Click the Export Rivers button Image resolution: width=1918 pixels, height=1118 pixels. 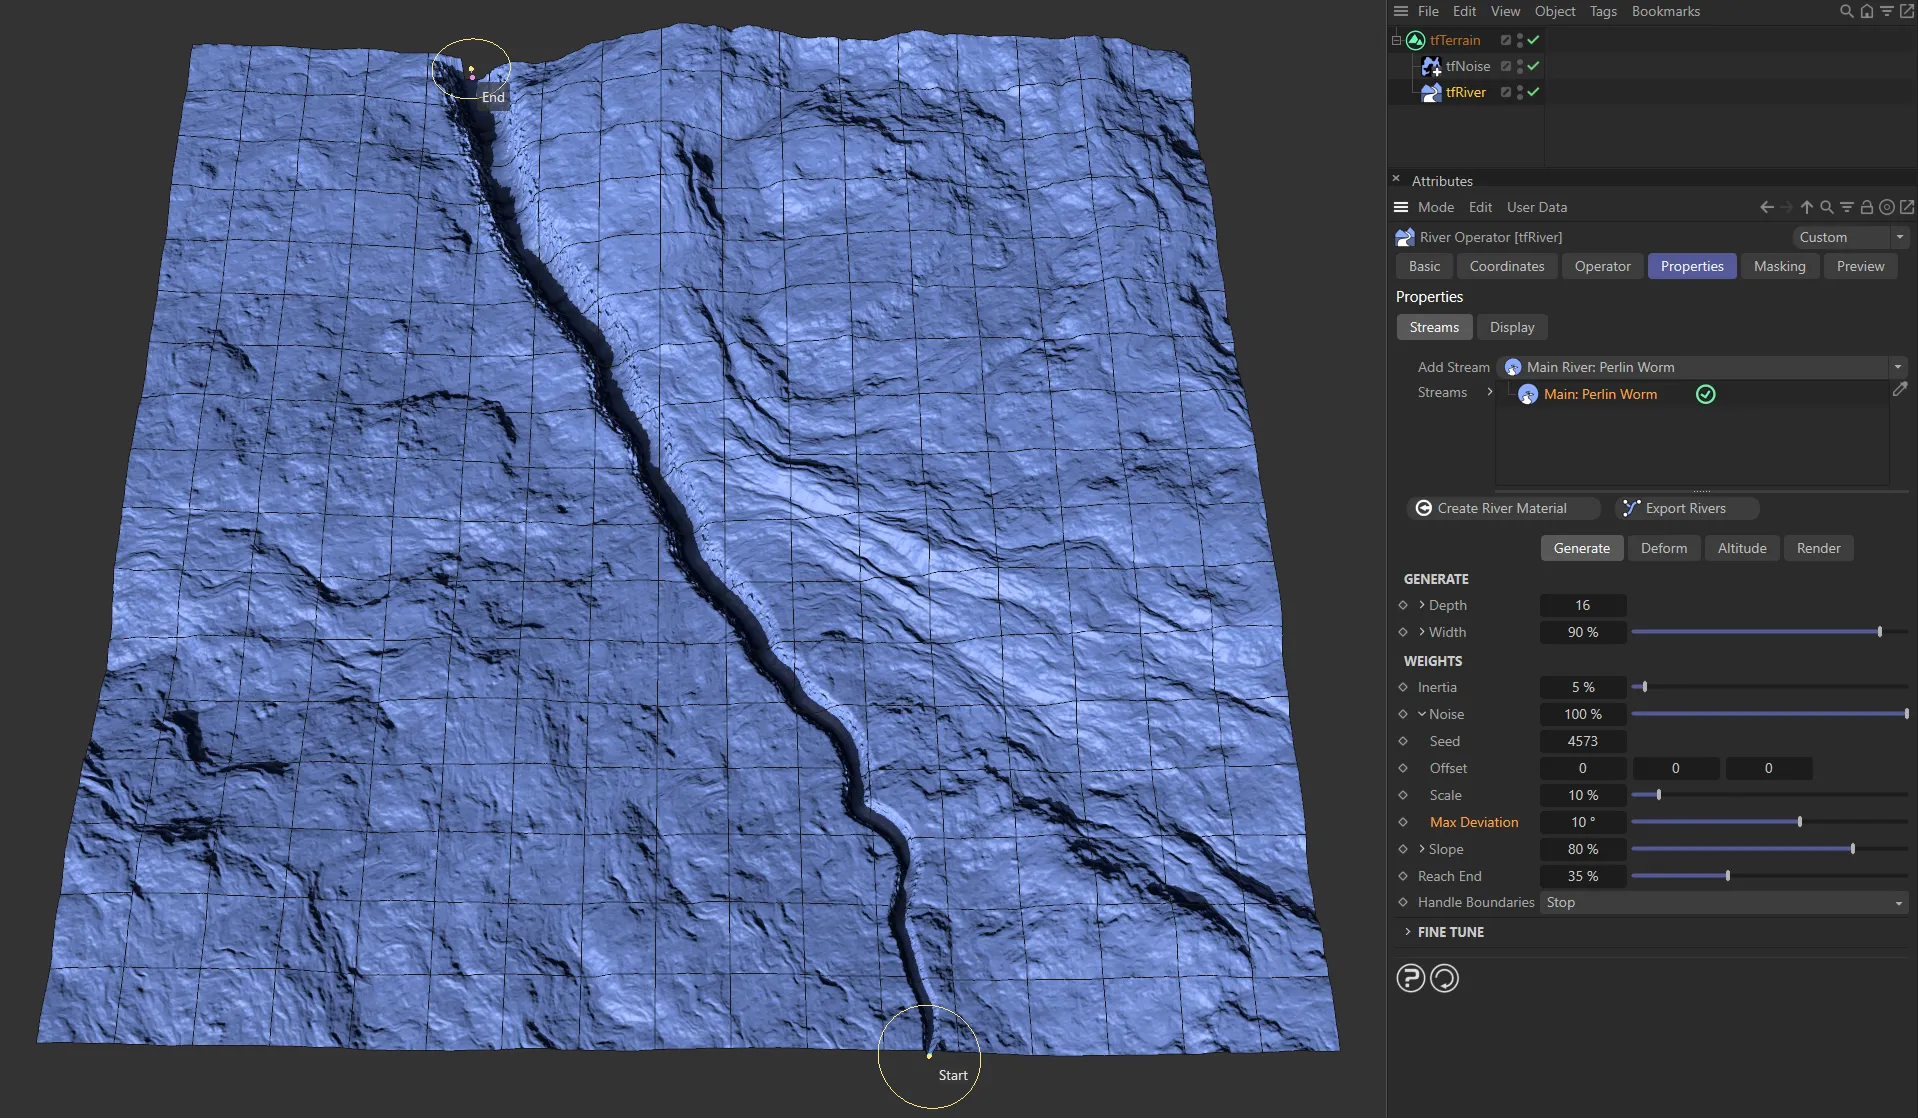[x=1686, y=508]
